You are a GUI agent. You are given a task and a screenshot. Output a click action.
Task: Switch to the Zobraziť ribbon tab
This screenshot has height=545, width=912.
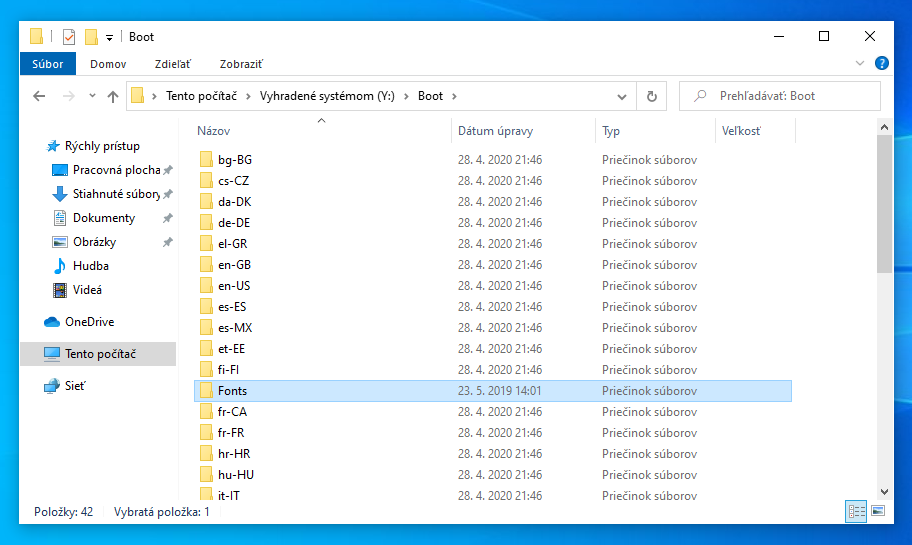[x=242, y=64]
